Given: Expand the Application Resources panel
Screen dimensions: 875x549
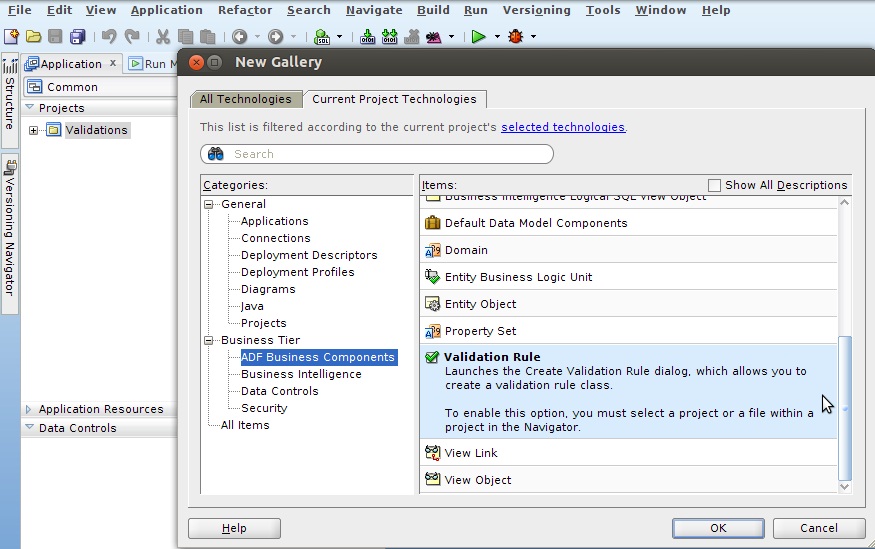Looking at the screenshot, I should coord(29,409).
